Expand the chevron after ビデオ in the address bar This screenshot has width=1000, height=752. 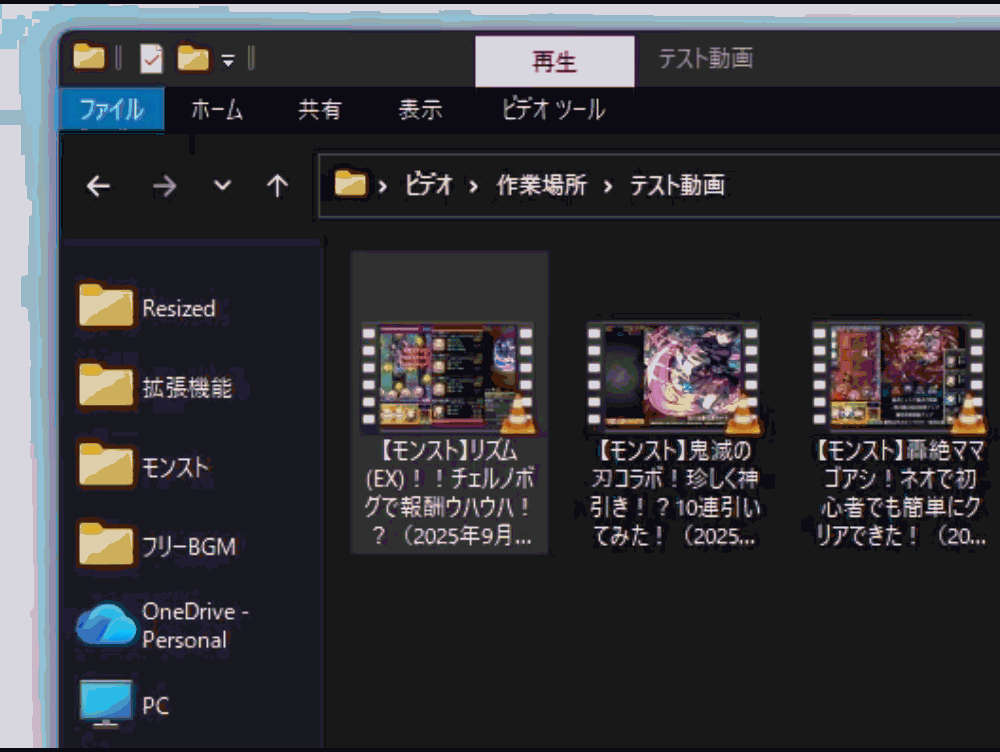(x=474, y=185)
